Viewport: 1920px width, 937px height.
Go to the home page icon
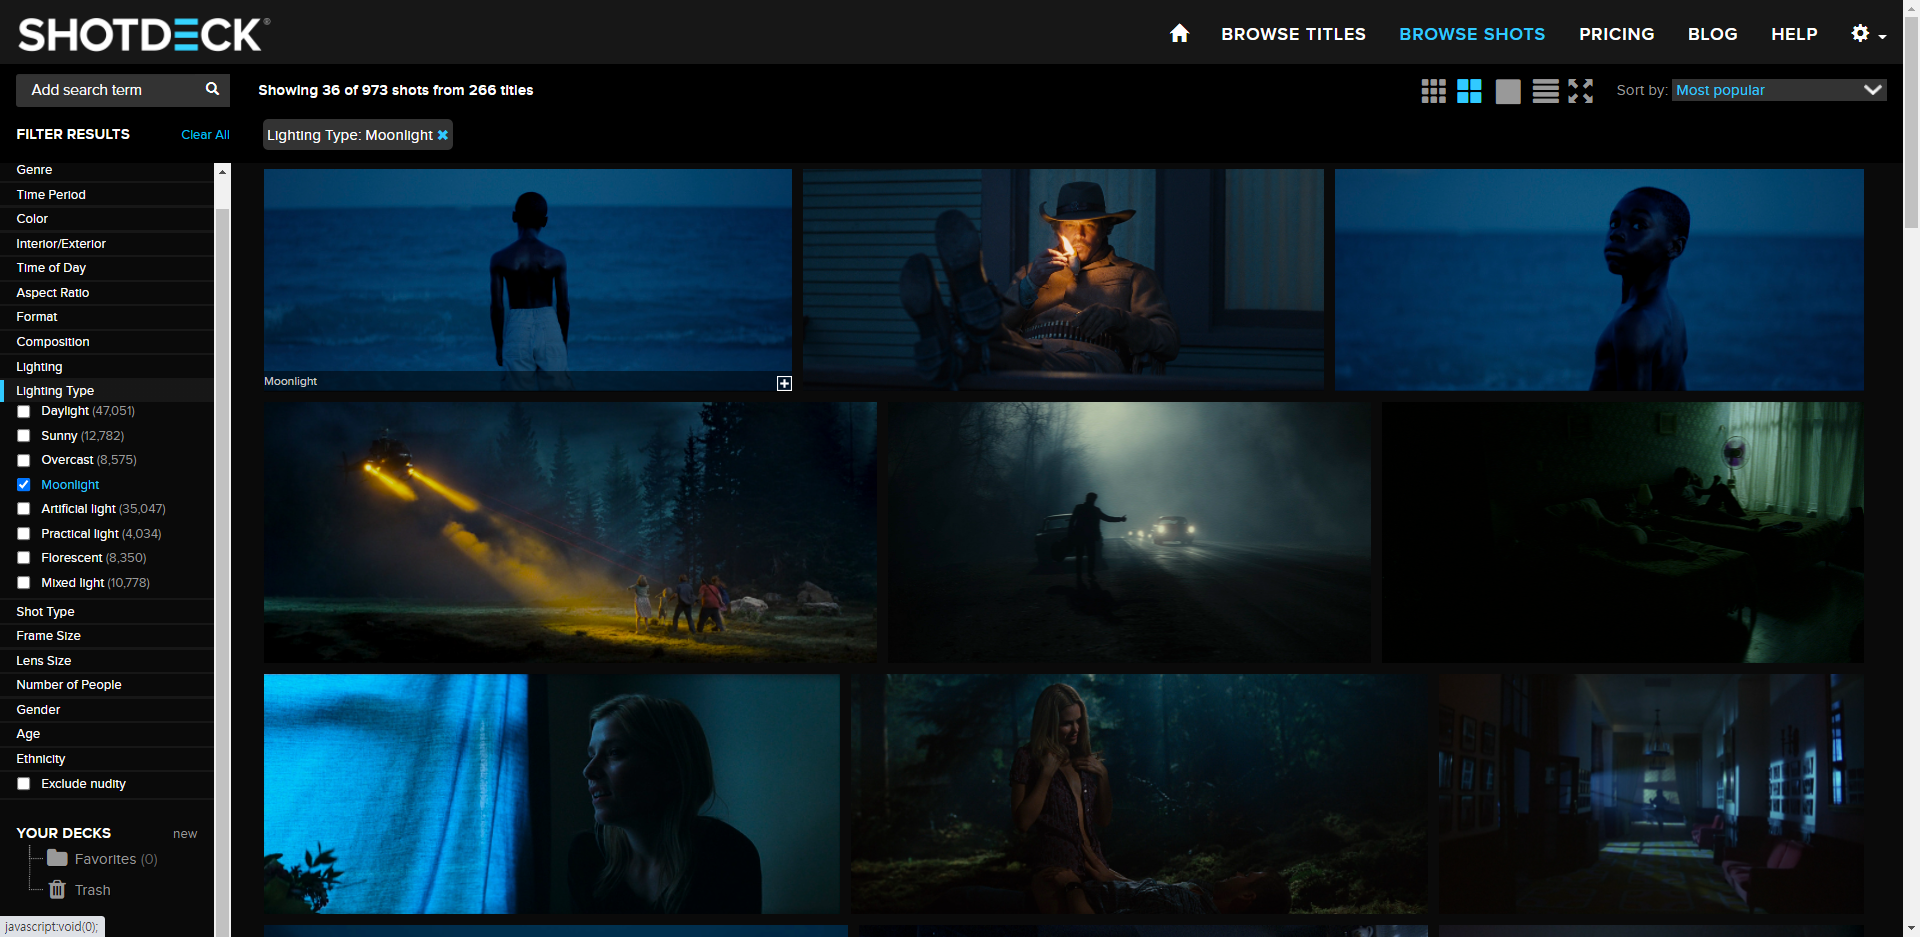click(x=1179, y=34)
